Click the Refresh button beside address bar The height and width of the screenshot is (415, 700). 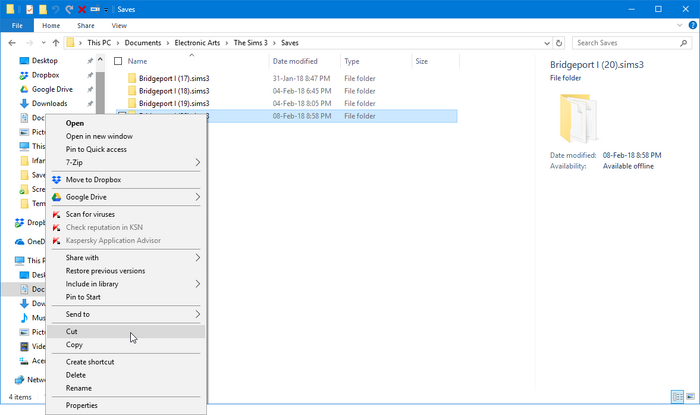559,43
